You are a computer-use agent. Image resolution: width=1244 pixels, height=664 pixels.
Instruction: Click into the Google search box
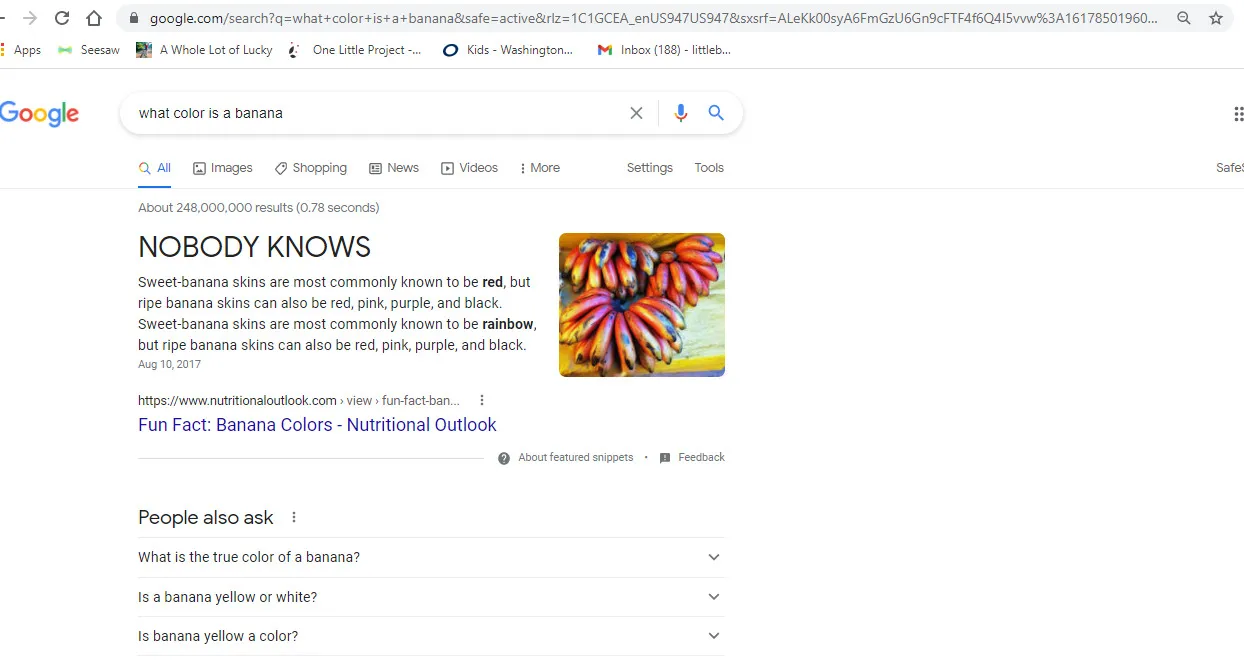[x=376, y=113]
